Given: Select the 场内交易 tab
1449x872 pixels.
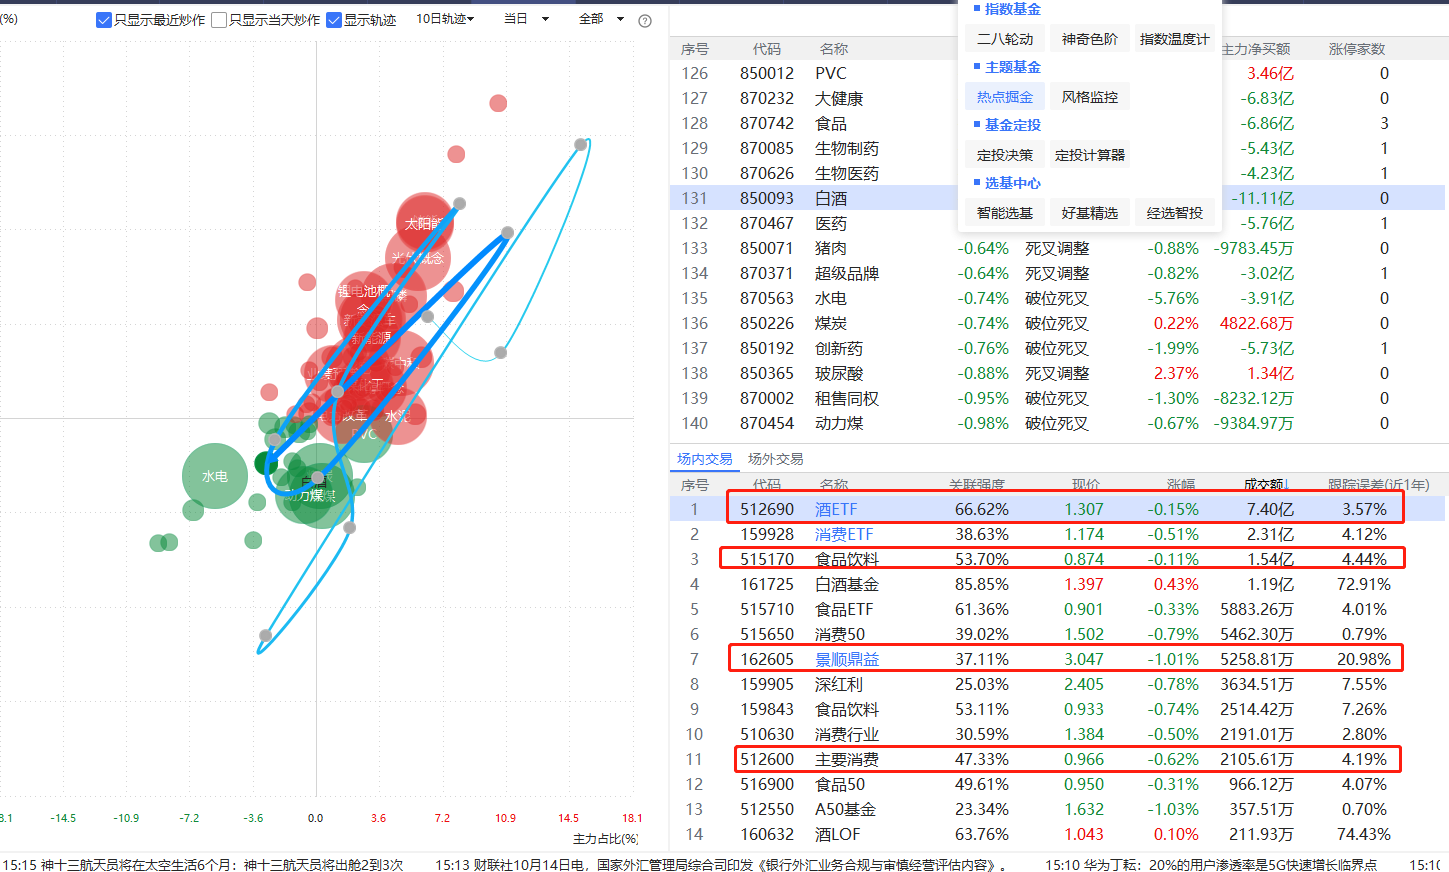Looking at the screenshot, I should 704,459.
